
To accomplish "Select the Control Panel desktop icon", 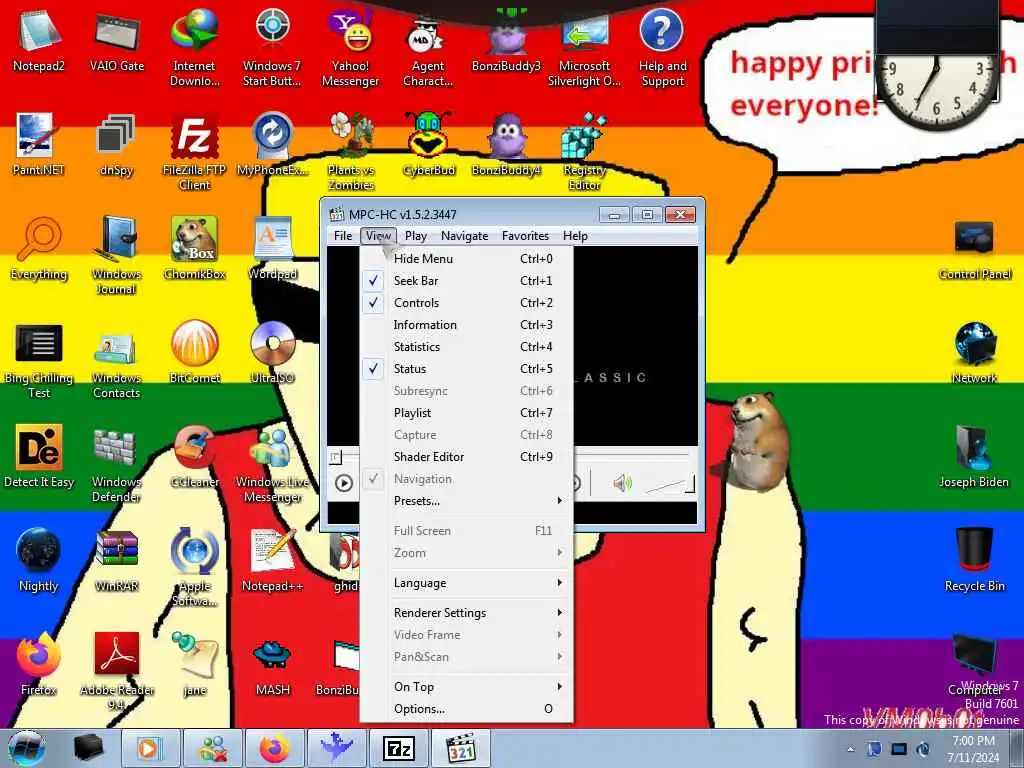I will point(974,249).
